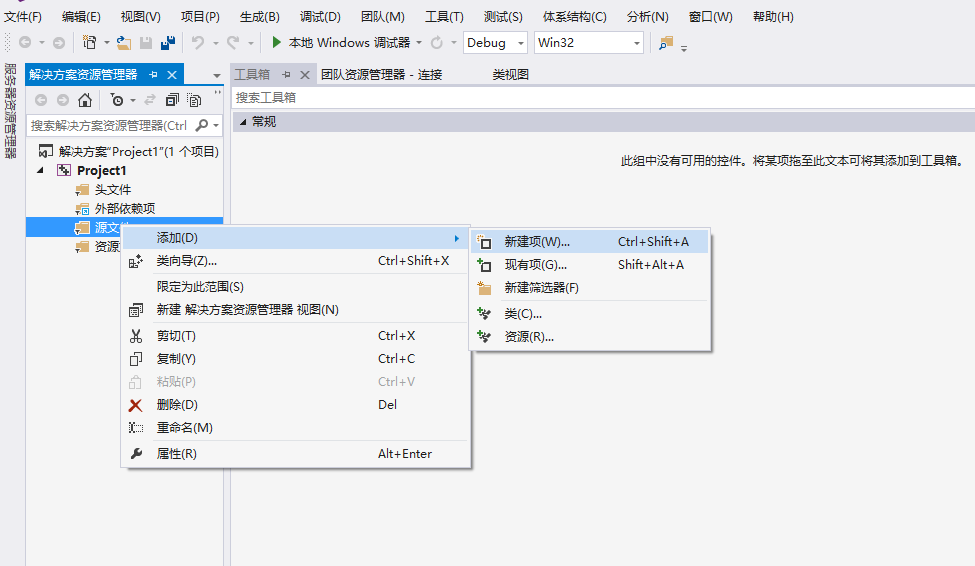Click the Show All Files icon
Viewport: 975px width, 566px height.
195,100
